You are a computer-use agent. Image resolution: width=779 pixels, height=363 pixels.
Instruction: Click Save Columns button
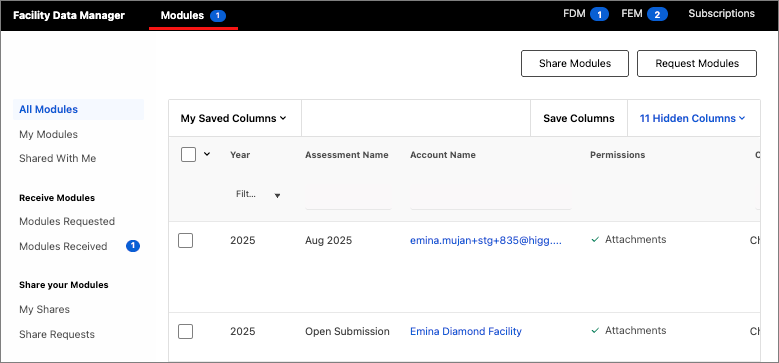(x=579, y=118)
